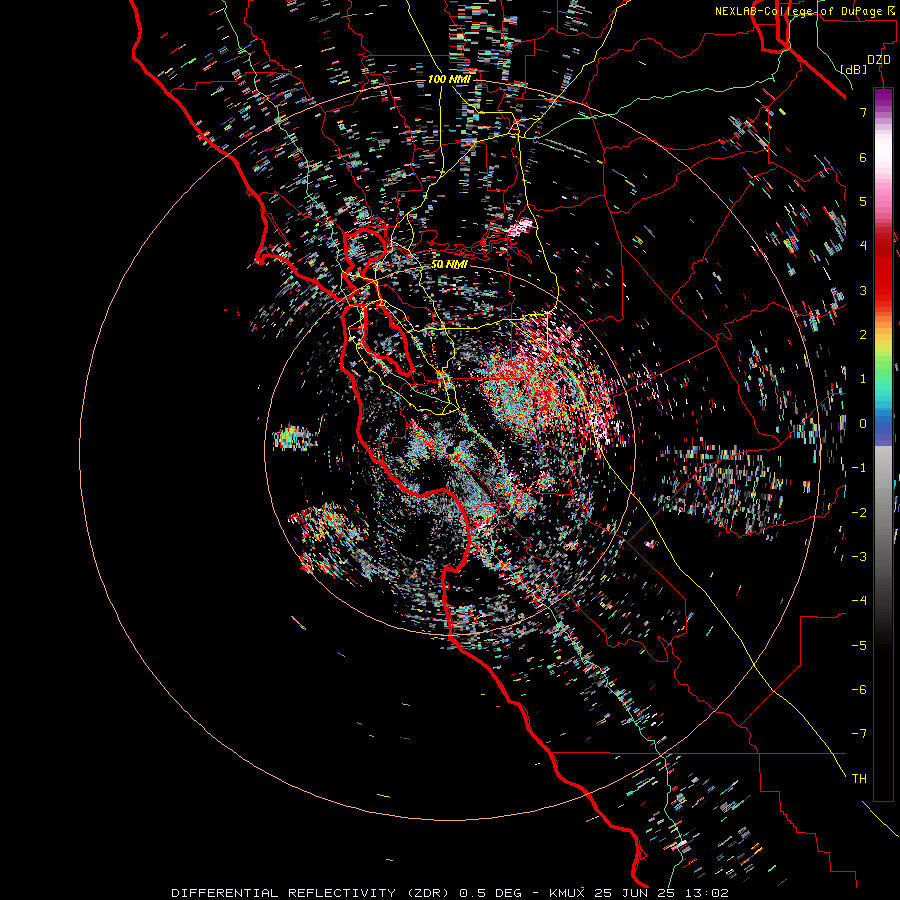Select the -5 value on the scale
The width and height of the screenshot is (900, 900).
pos(859,646)
